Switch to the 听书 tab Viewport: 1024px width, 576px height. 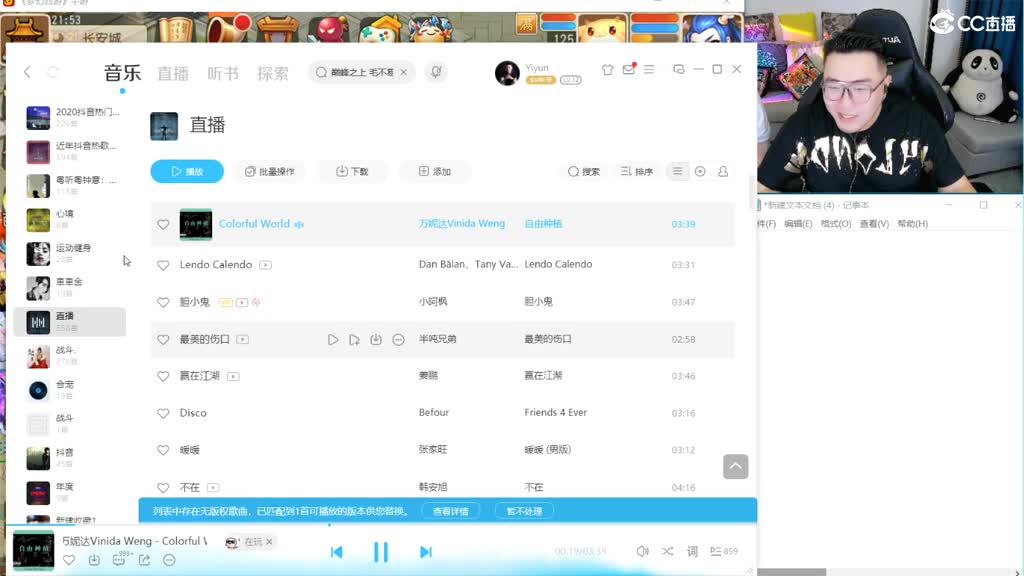click(223, 73)
